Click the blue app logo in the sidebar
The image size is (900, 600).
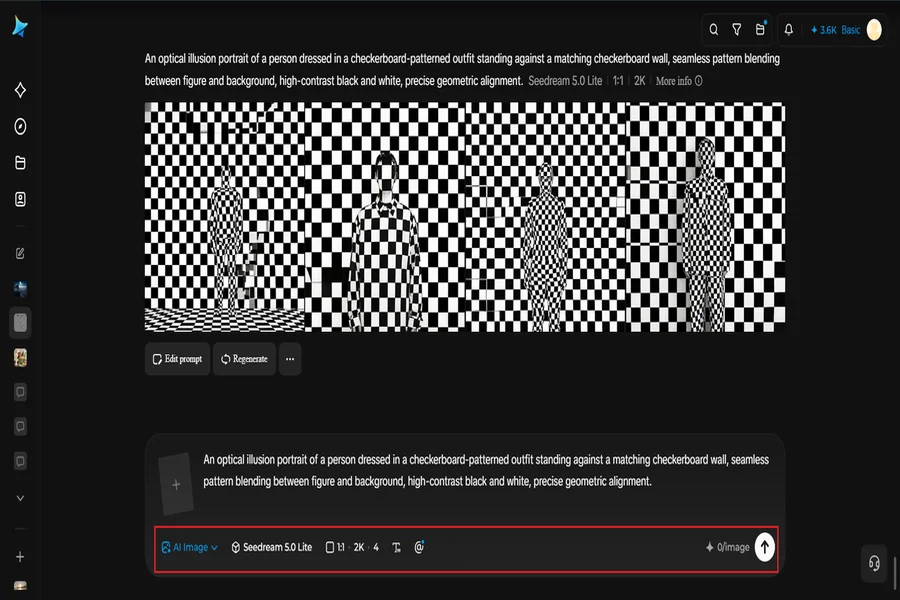point(20,26)
